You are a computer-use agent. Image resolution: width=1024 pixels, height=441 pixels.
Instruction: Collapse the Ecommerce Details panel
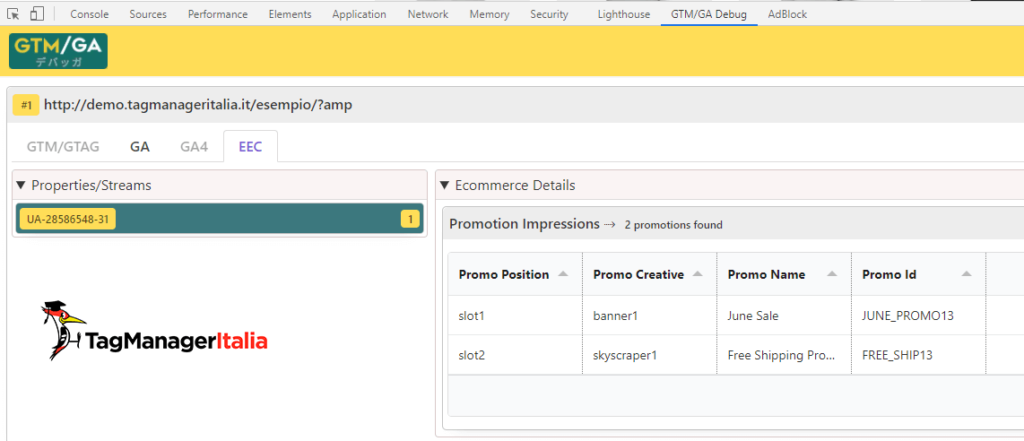coord(445,185)
